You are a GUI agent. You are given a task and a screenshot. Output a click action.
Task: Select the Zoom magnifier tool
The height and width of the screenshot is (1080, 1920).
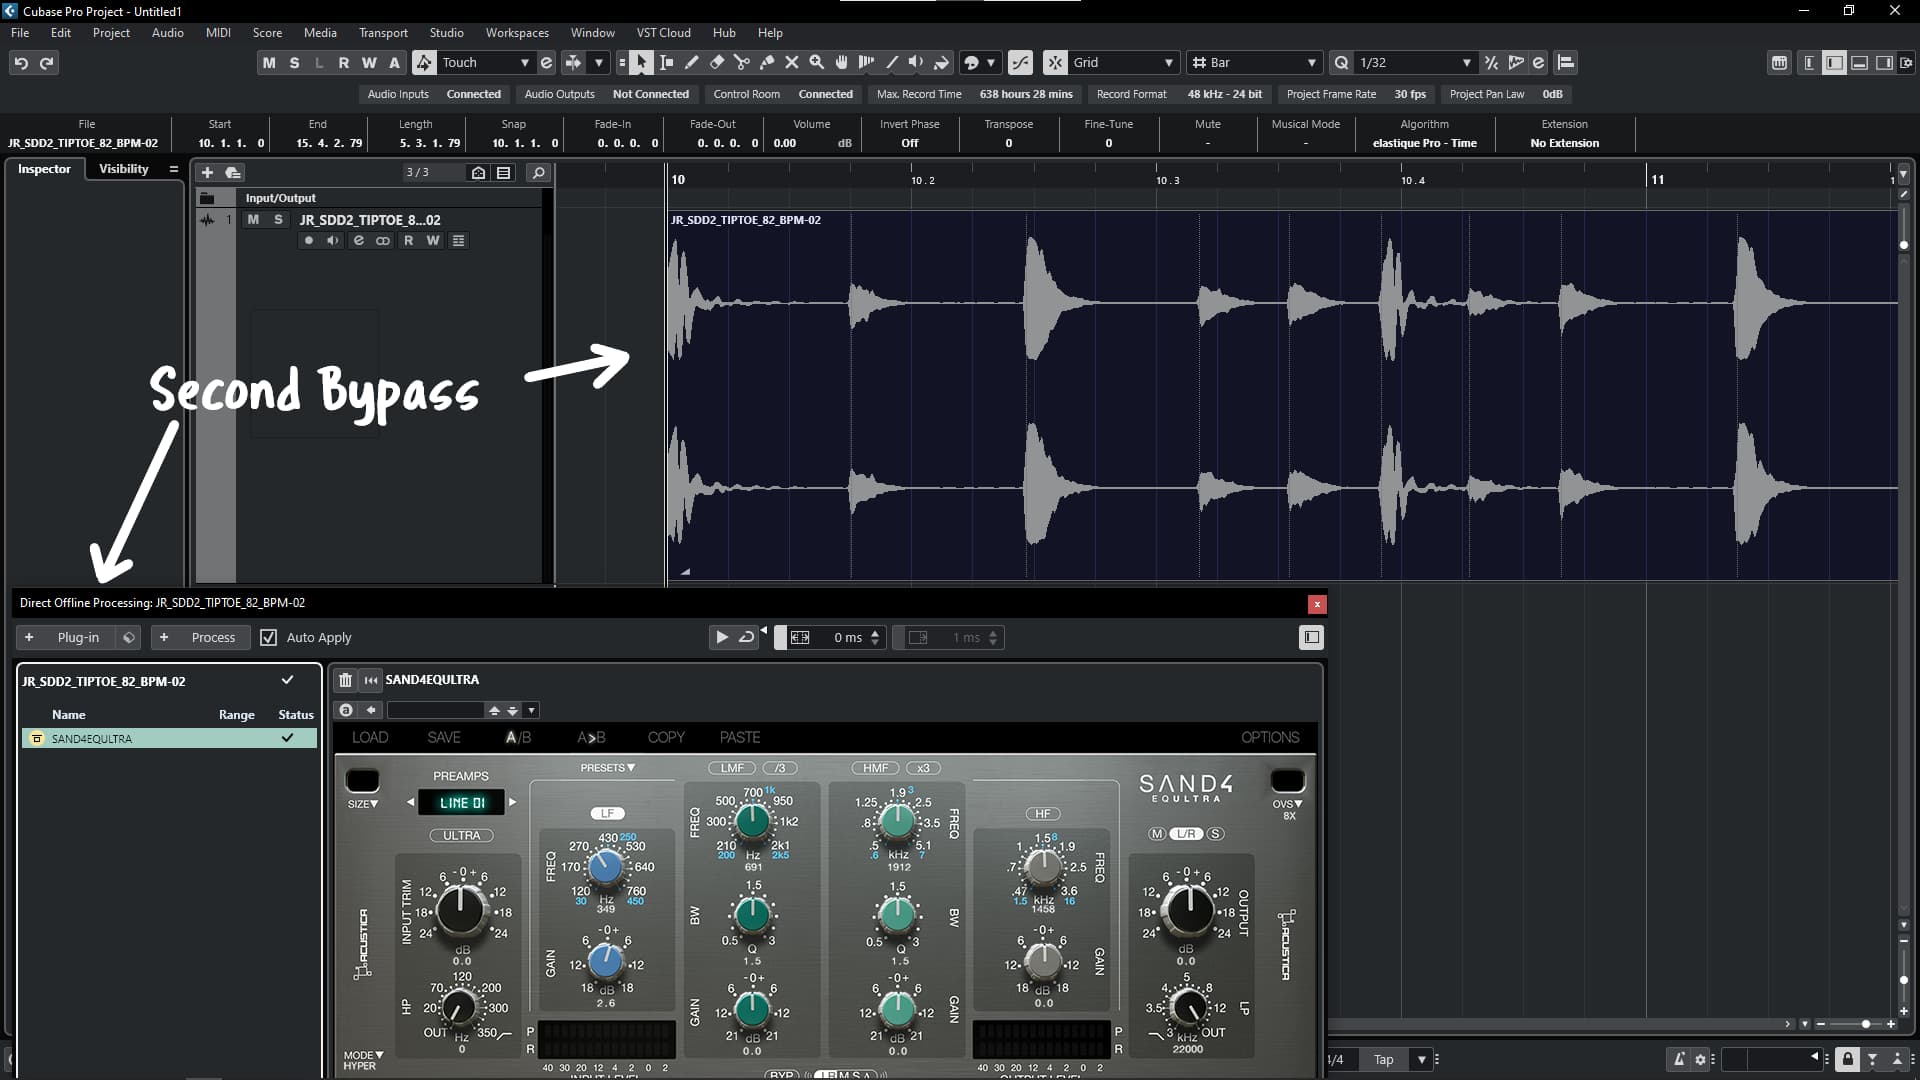pyautogui.click(x=816, y=63)
